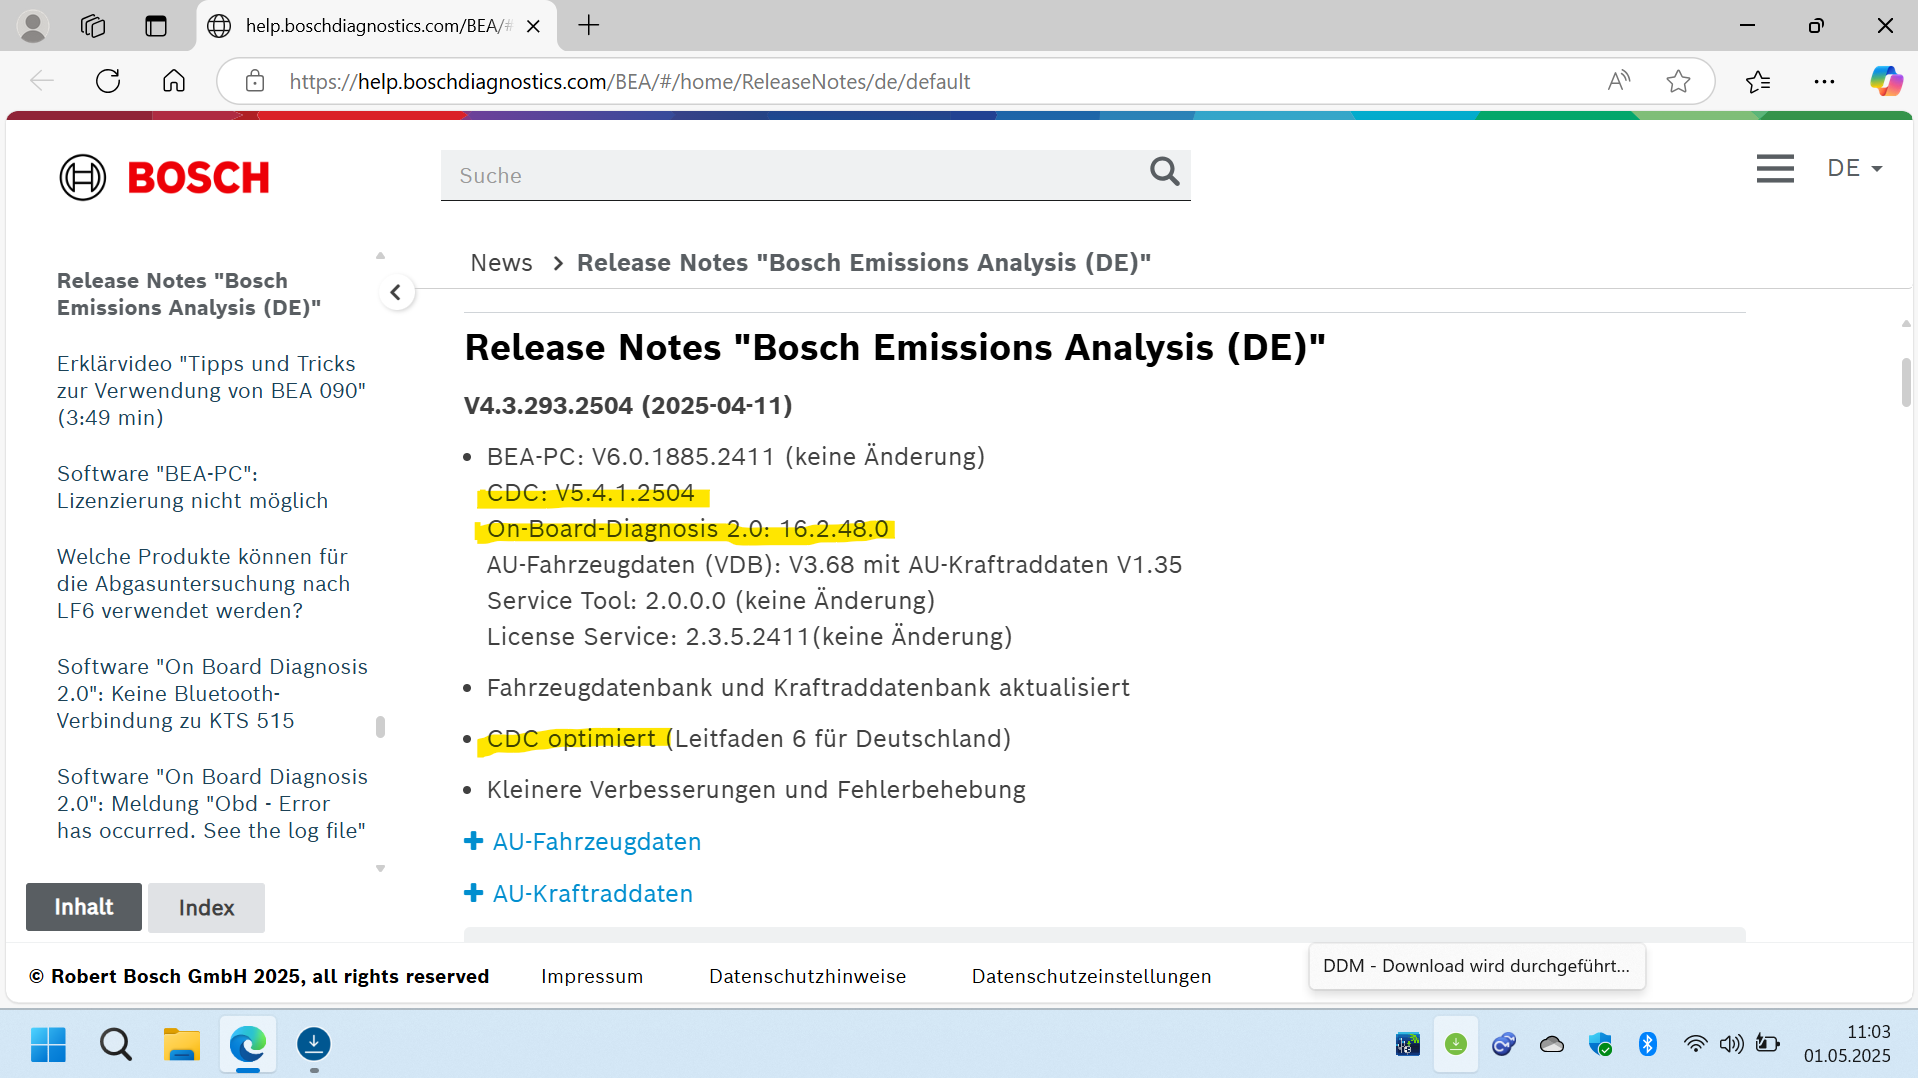Expand the AU-Fahrzeugdaten section
1918x1078 pixels.
point(583,842)
